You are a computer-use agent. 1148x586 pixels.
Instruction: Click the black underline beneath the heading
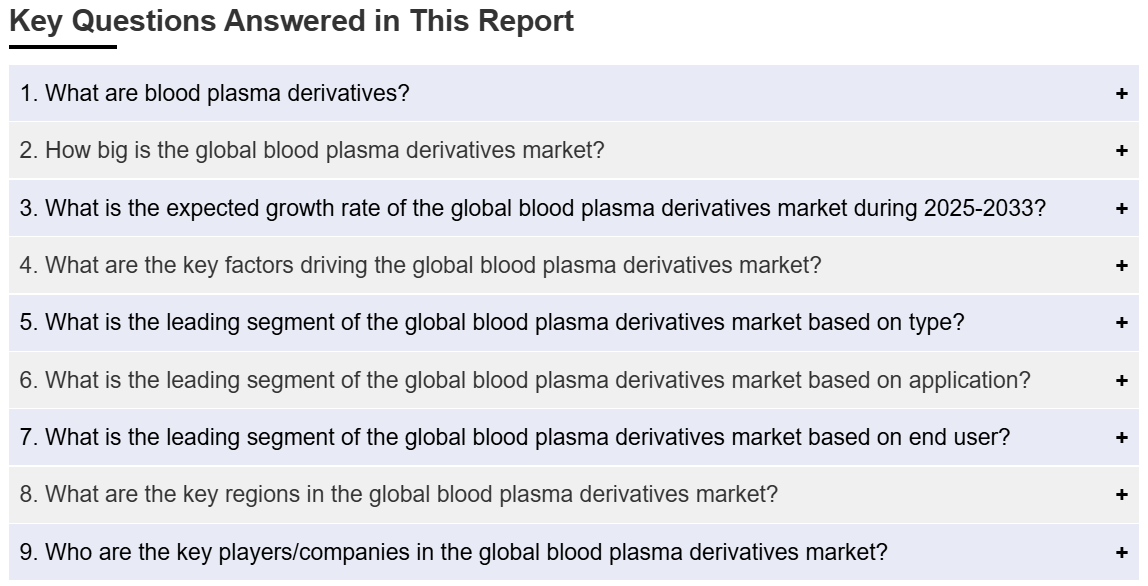63,47
